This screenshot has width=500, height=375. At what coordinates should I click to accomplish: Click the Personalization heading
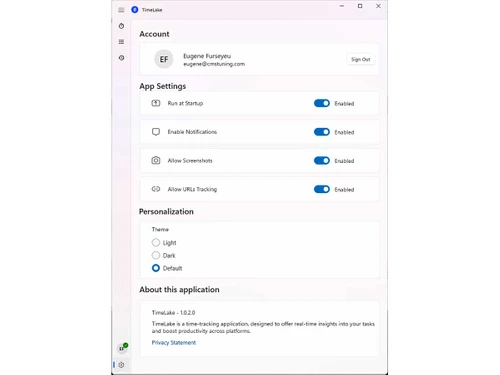click(166, 212)
